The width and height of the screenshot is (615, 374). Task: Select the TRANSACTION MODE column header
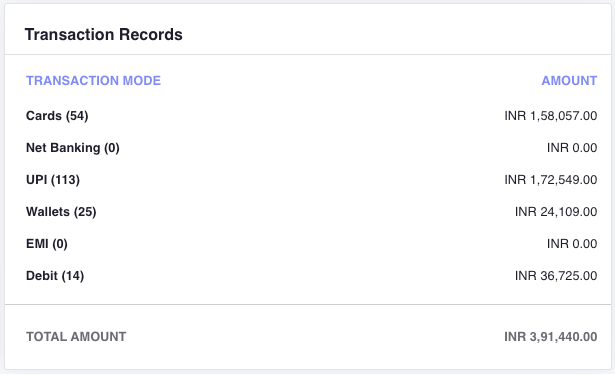(93, 81)
